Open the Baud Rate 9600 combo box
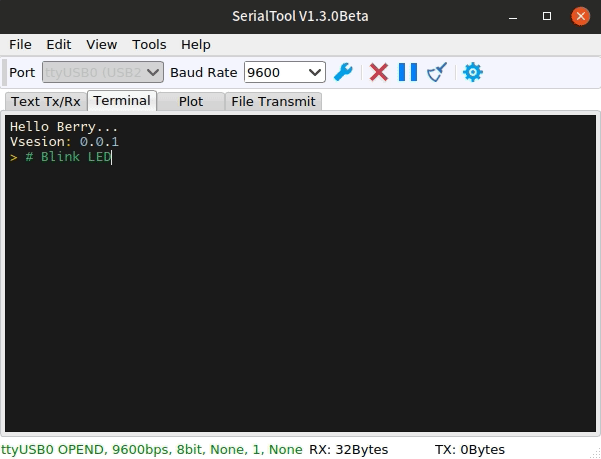Viewport: 601px width, 459px height. click(x=285, y=72)
